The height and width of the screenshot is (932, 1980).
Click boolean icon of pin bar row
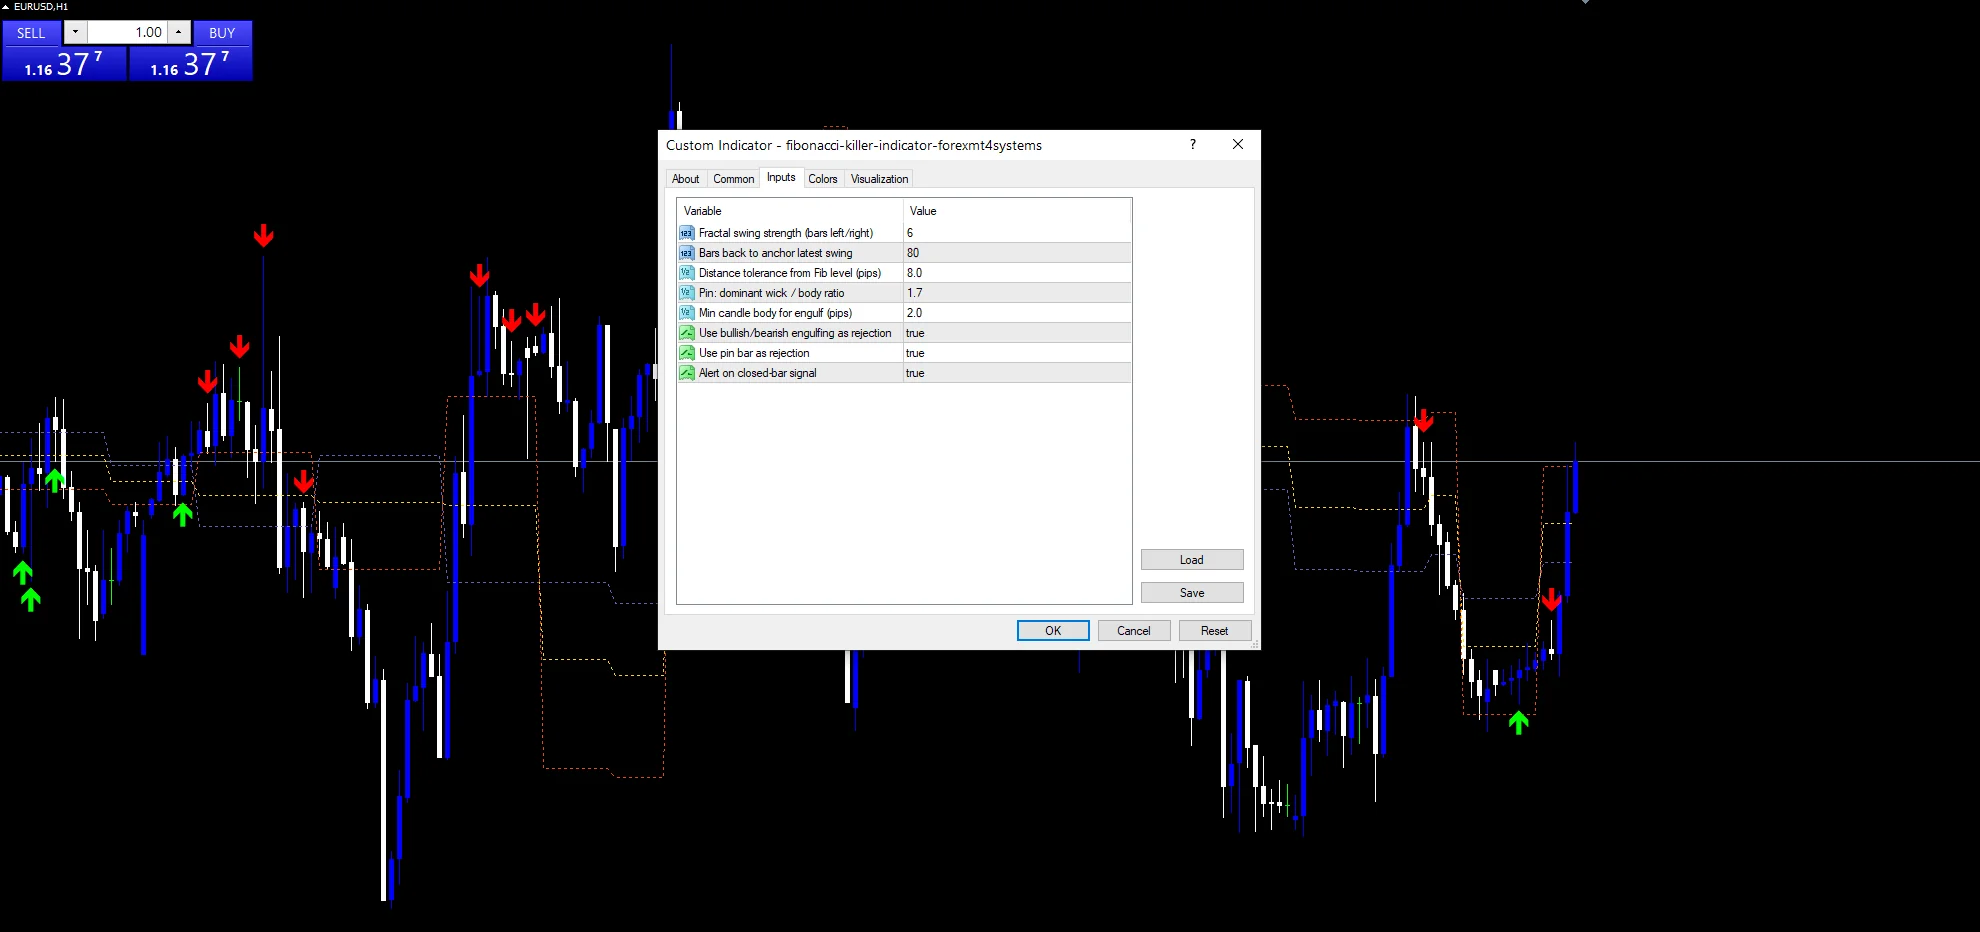click(687, 353)
